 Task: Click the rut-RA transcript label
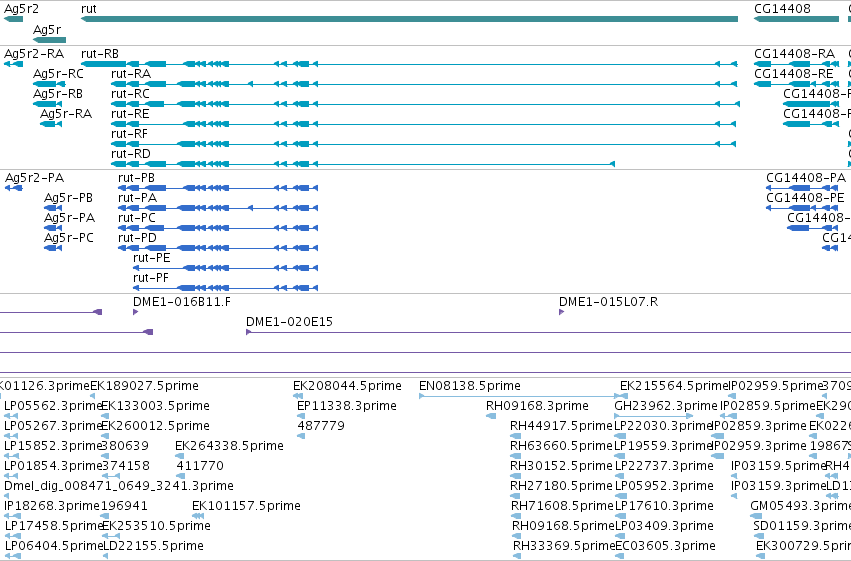point(131,74)
